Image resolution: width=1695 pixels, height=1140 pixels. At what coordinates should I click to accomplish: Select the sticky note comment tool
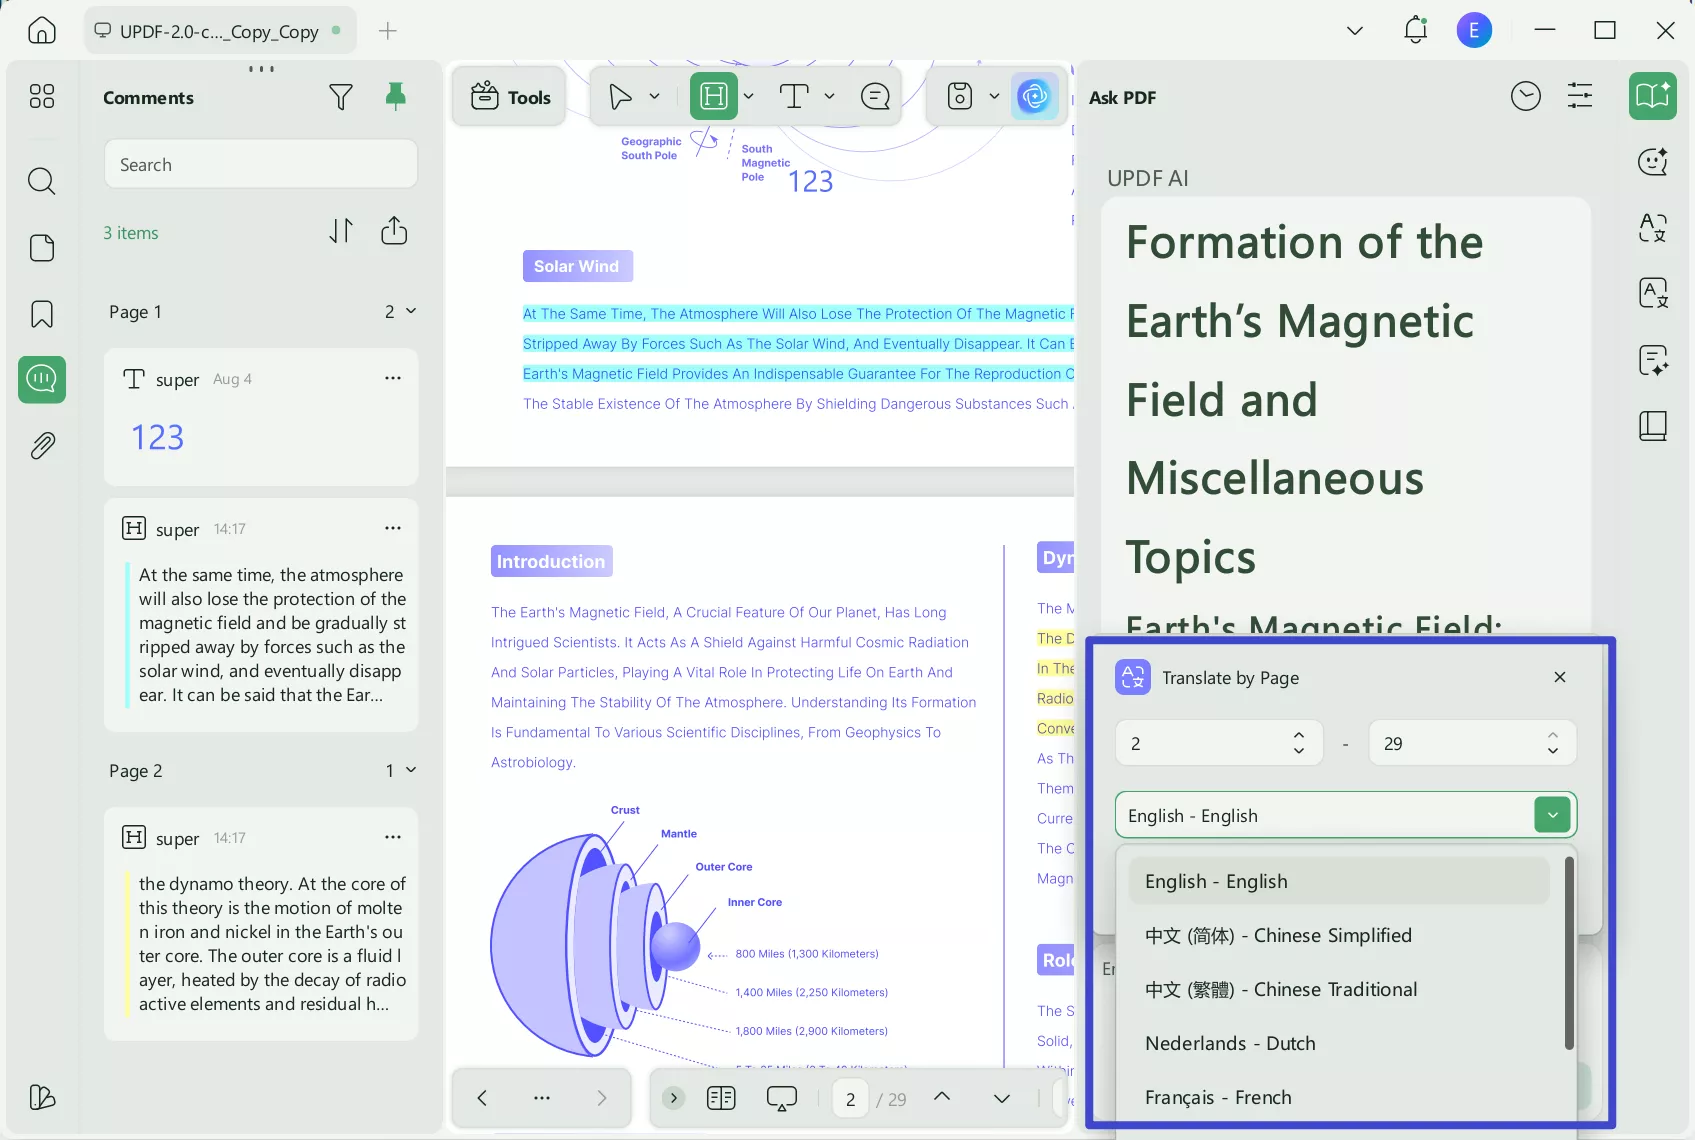pyautogui.click(x=875, y=97)
